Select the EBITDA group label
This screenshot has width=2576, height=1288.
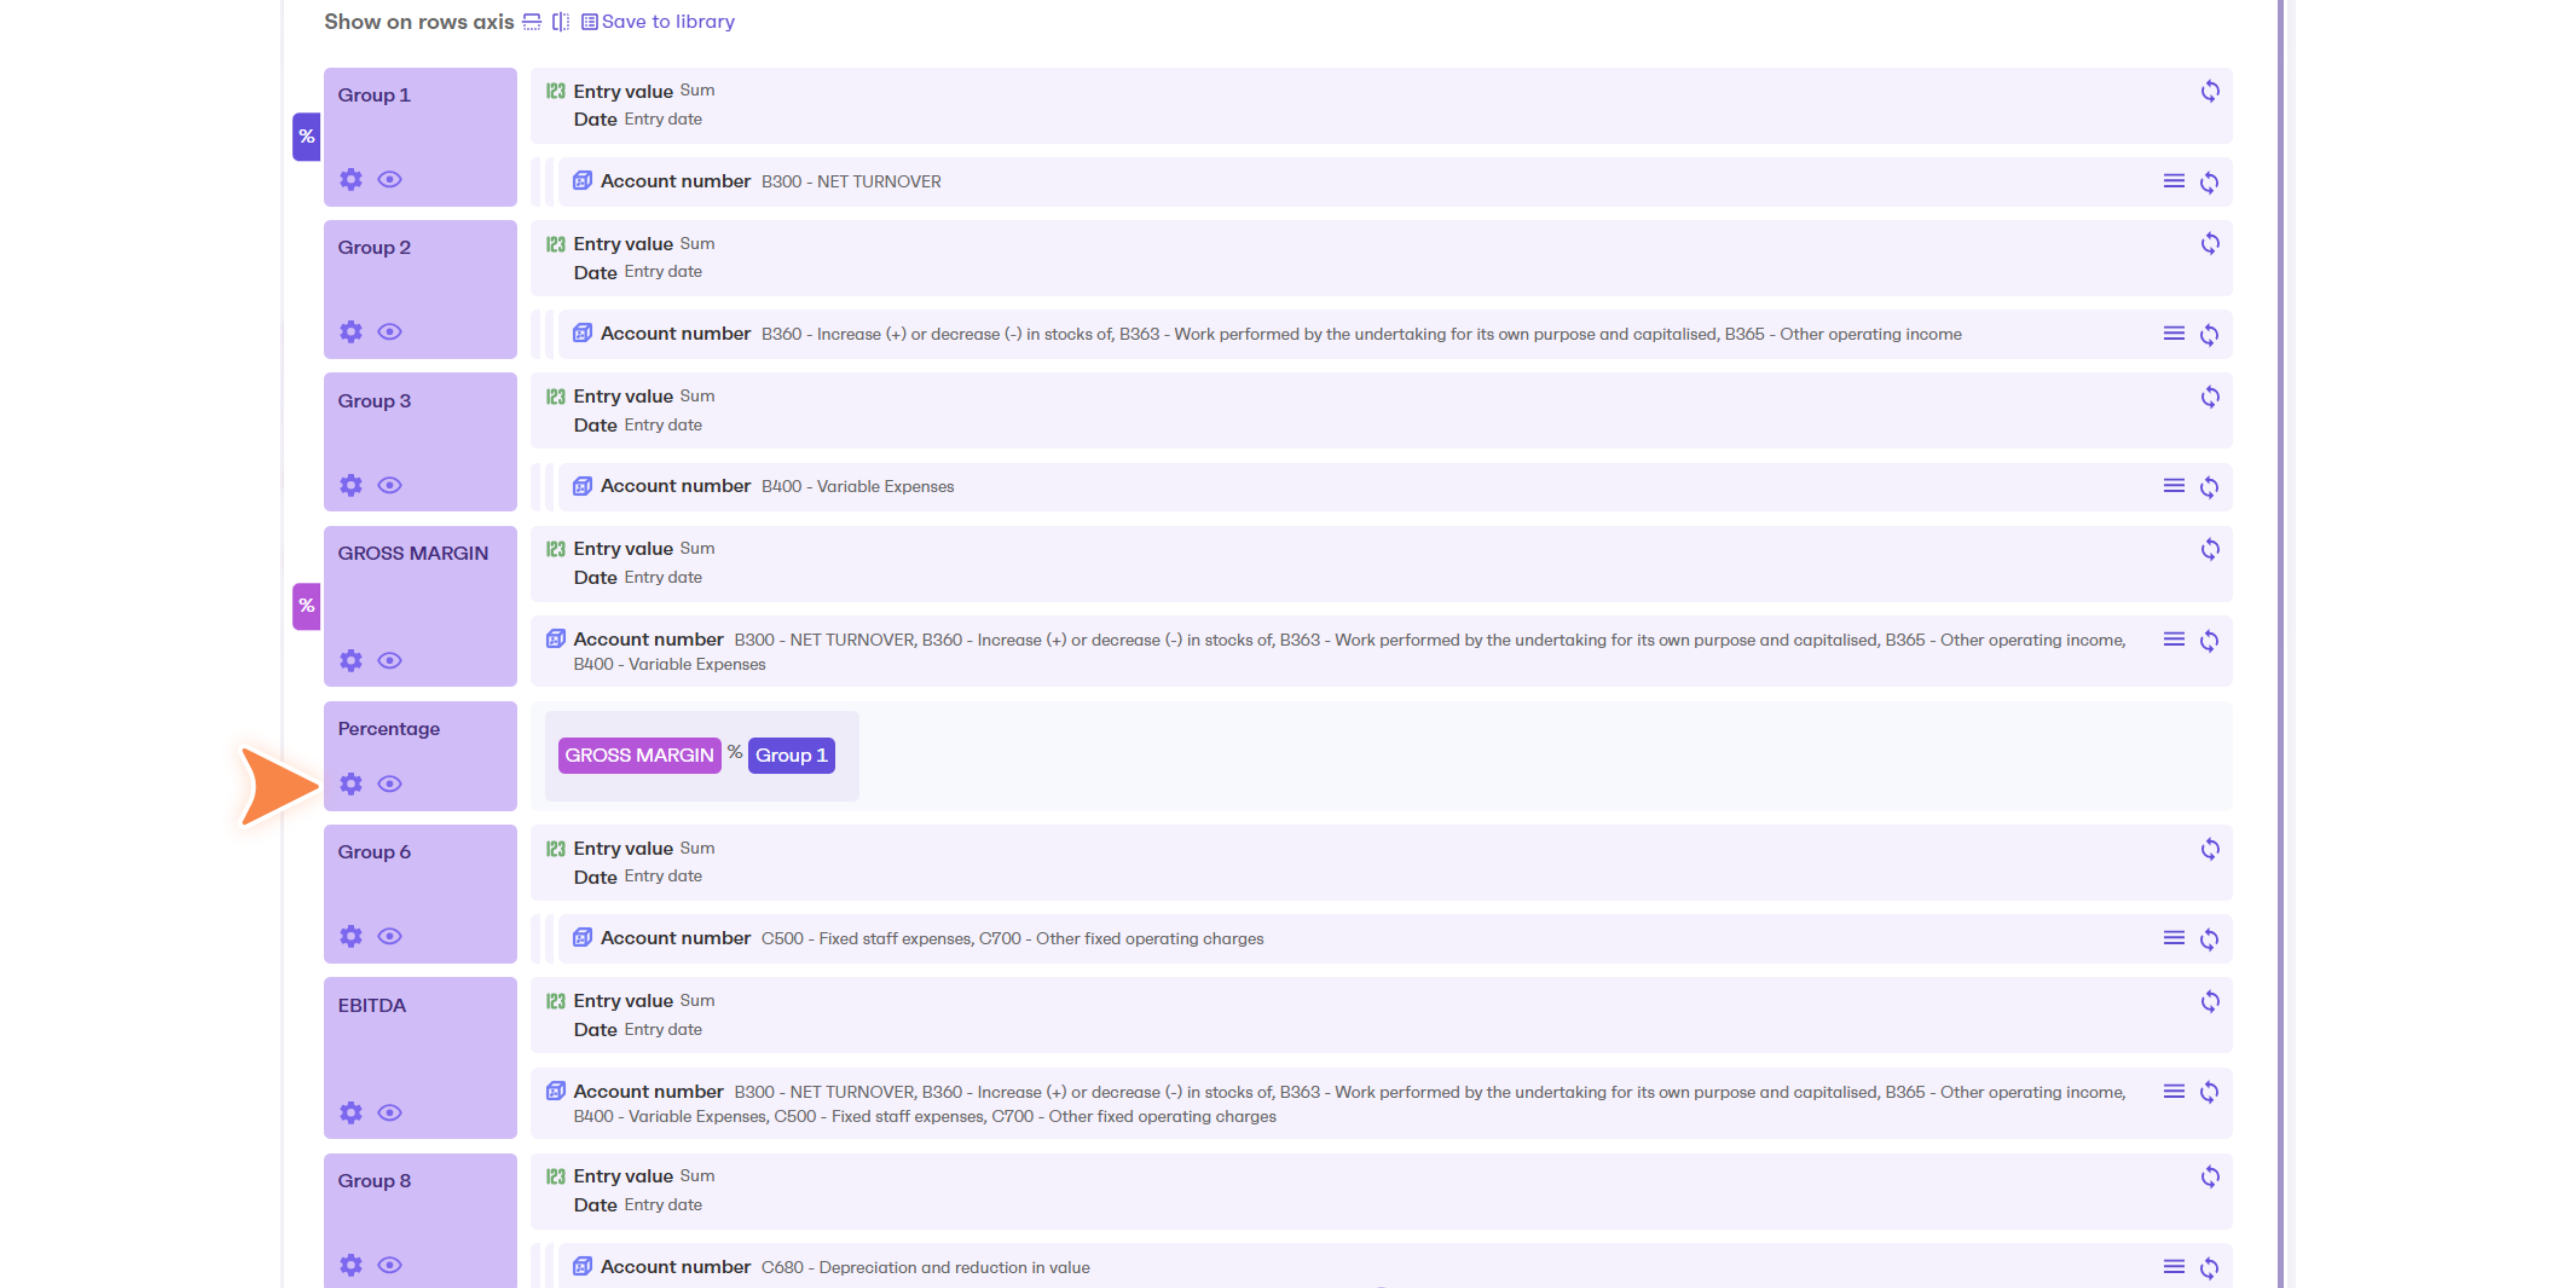(x=372, y=1005)
